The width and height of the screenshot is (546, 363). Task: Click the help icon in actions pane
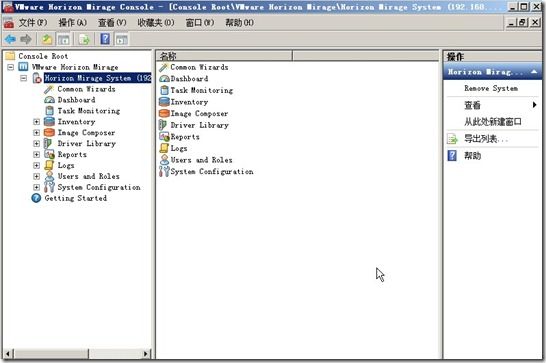coord(452,155)
